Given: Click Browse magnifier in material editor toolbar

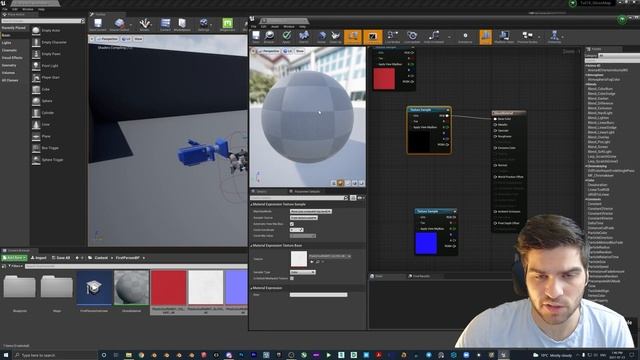Looking at the screenshot, I should pyautogui.click(x=269, y=37).
